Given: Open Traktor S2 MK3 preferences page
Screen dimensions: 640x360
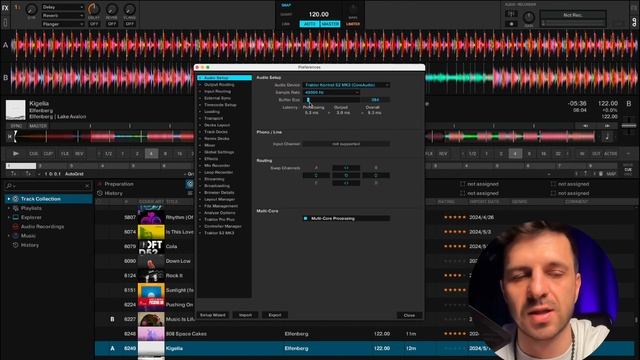Looking at the screenshot, I should tap(219, 233).
